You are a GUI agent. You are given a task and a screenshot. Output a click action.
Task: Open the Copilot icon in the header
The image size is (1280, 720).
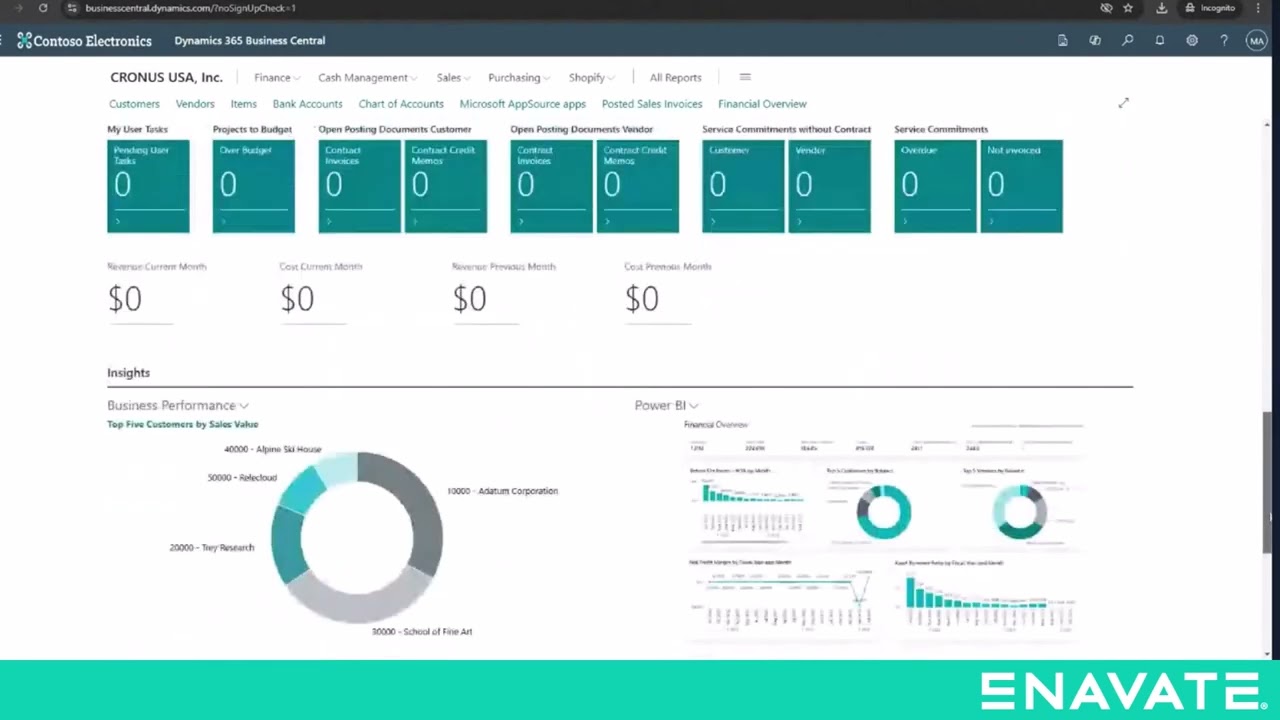pos(1095,41)
